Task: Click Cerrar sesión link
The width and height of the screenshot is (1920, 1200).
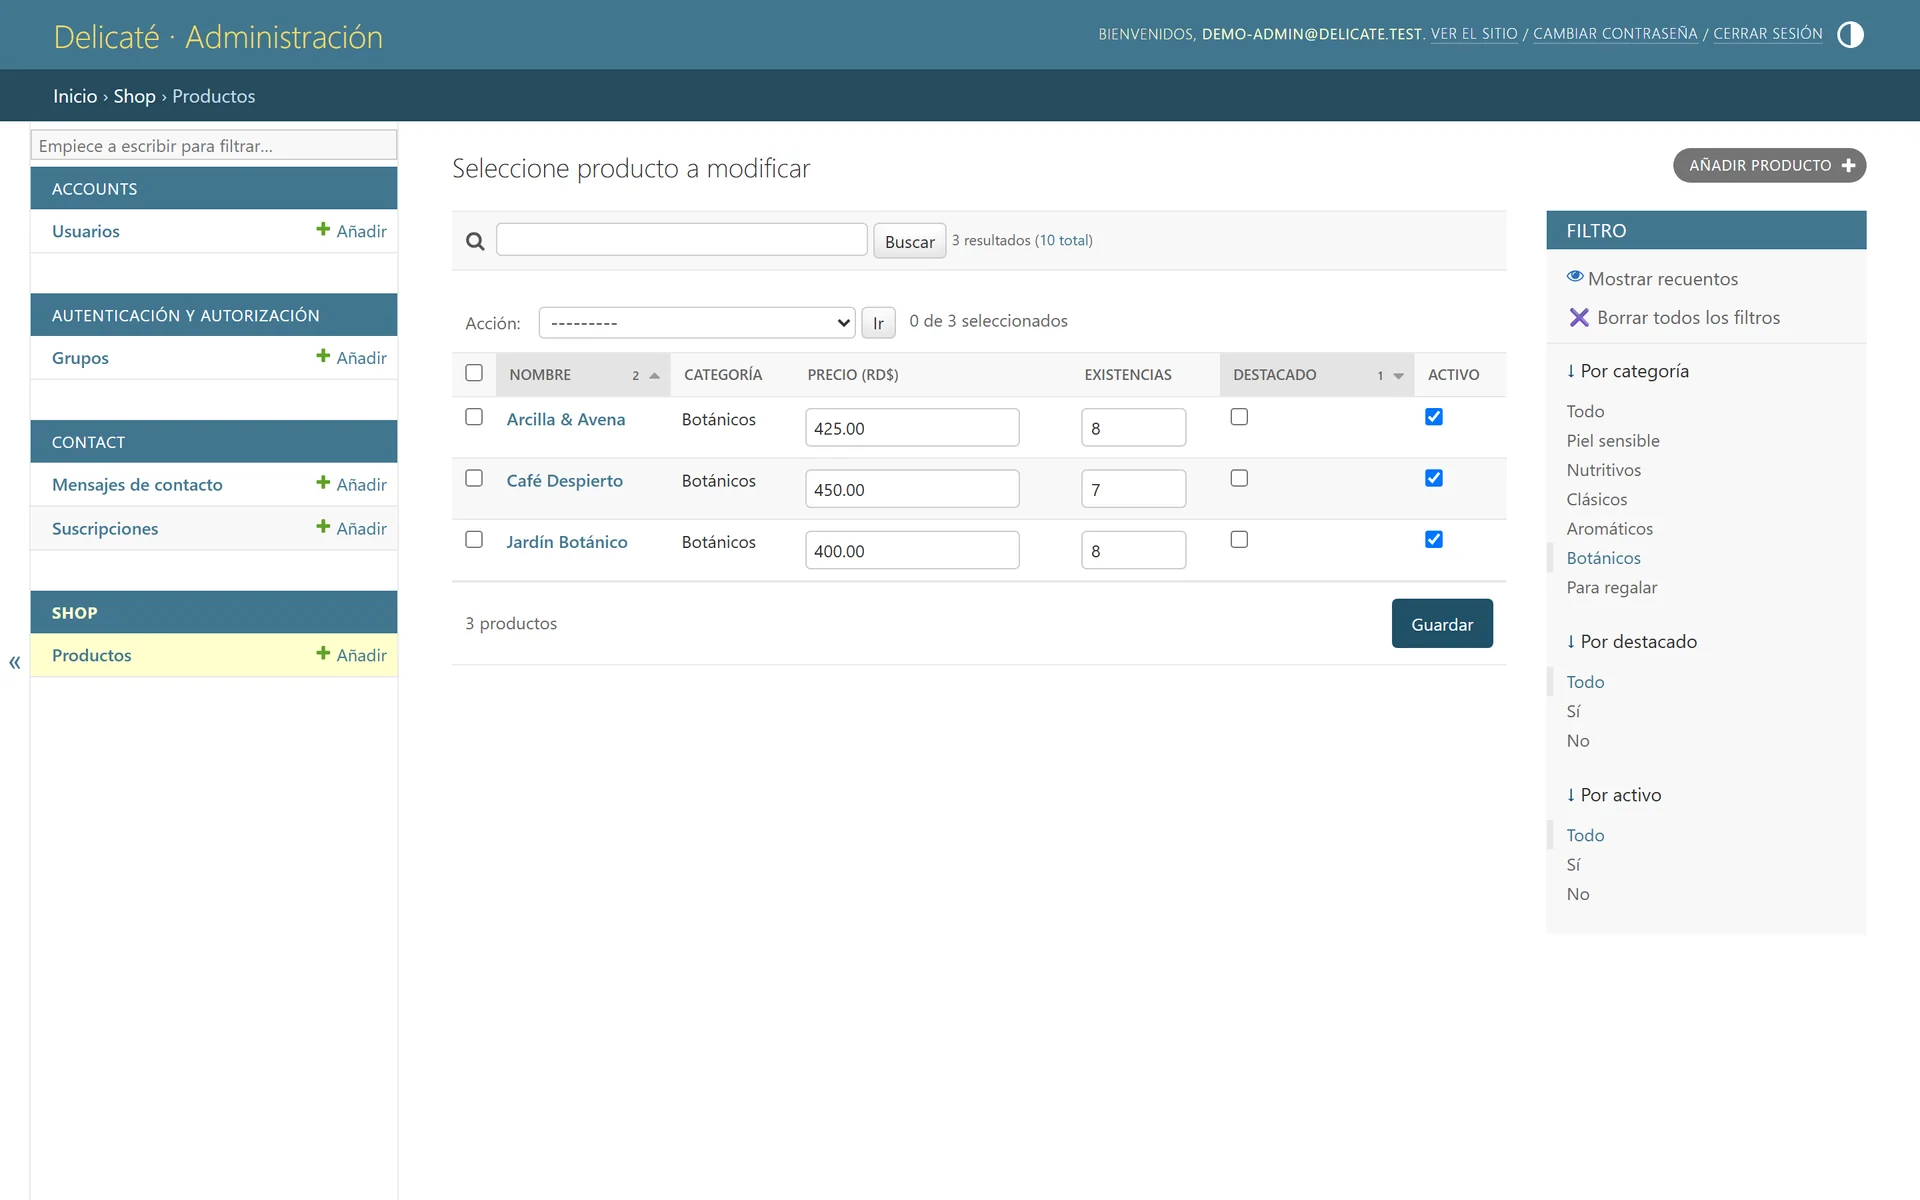Action: 1767,34
